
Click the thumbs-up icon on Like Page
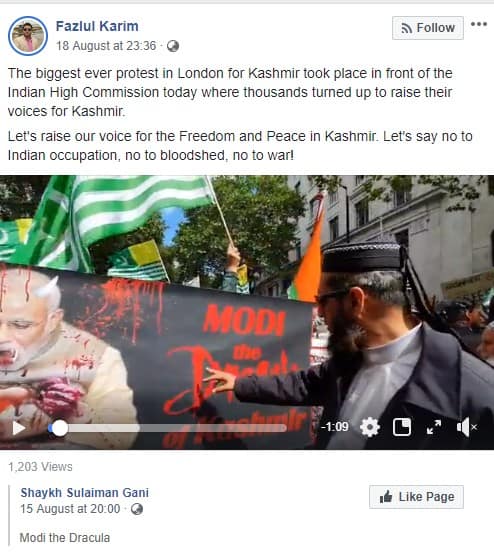tap(386, 496)
